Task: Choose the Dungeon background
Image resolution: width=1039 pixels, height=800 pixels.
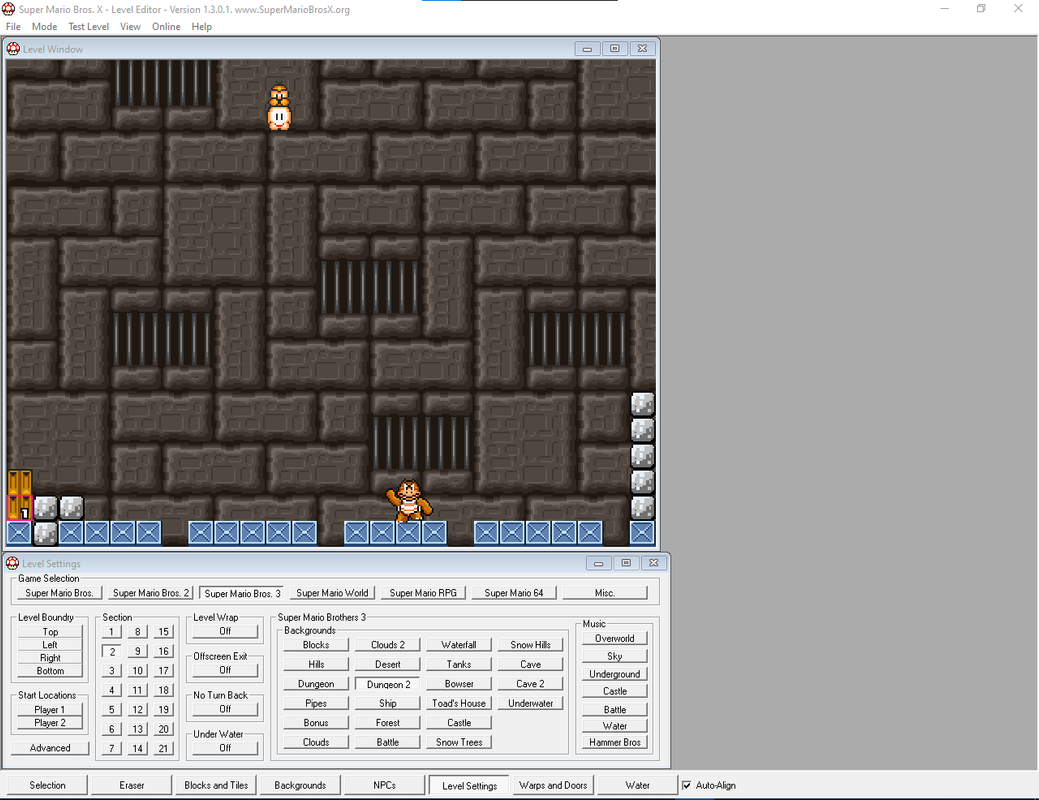Action: [x=316, y=684]
